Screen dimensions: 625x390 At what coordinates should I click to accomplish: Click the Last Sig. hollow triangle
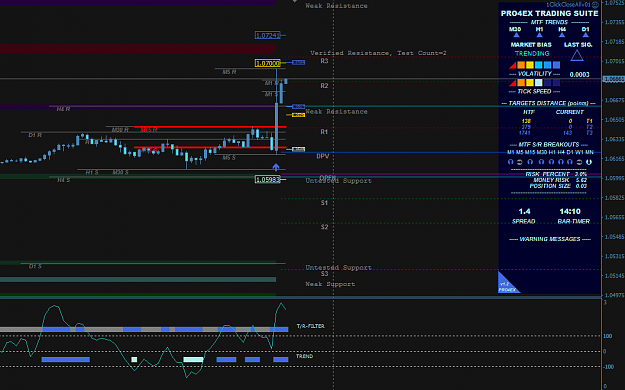point(577,55)
